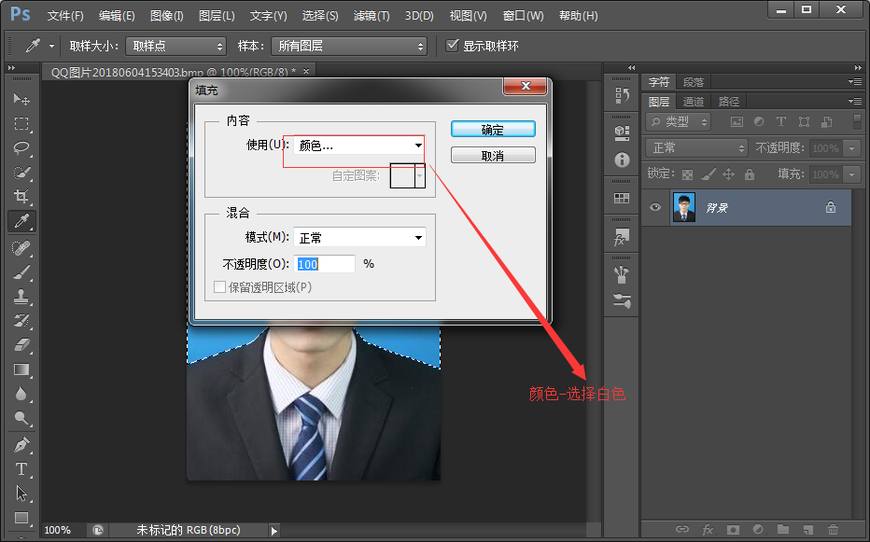Enable 保留透明区域 checkbox
Viewport: 870px width, 542px height.
pyautogui.click(x=220, y=287)
